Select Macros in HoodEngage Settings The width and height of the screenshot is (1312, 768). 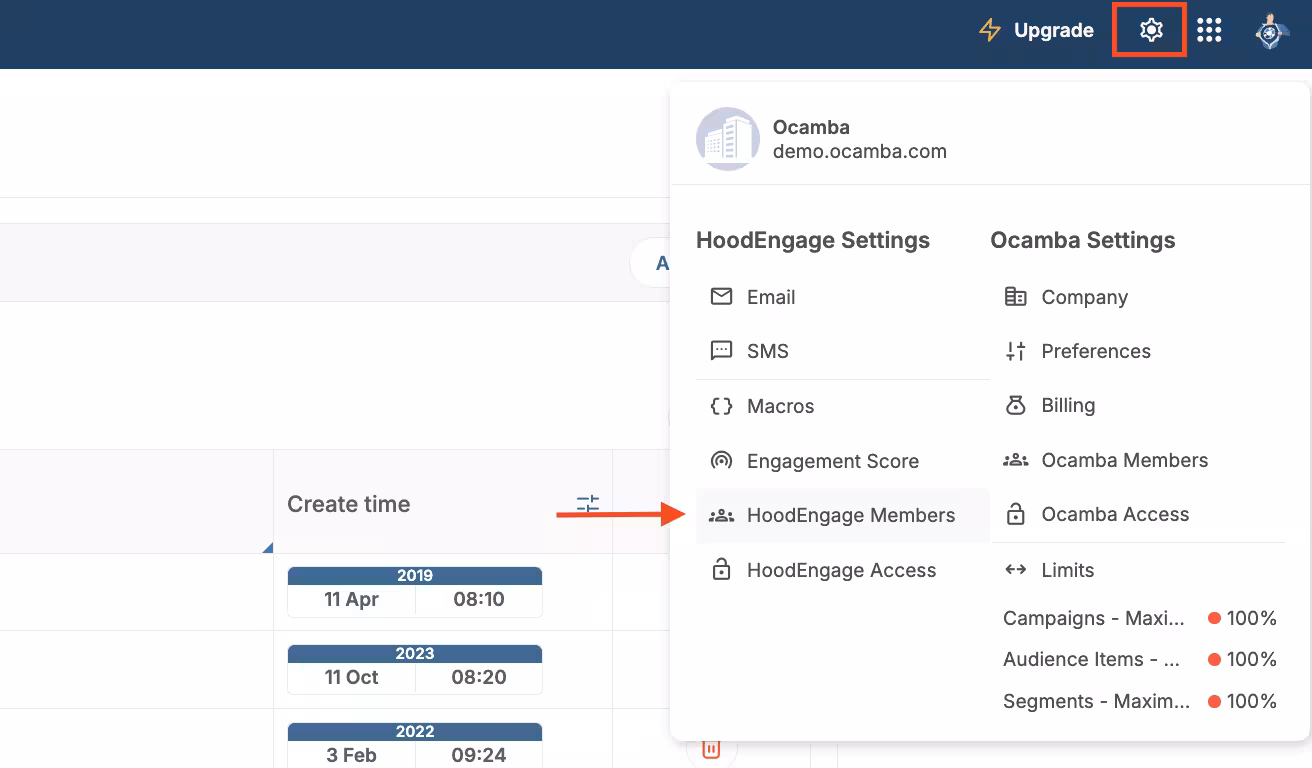pyautogui.click(x=780, y=406)
